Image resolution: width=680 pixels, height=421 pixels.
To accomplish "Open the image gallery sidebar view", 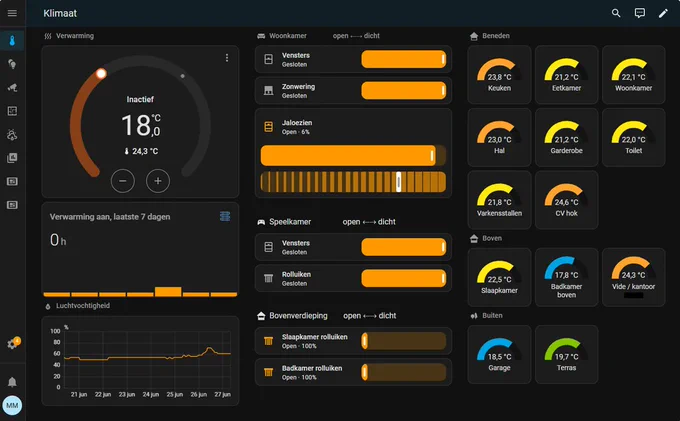I will click(12, 158).
